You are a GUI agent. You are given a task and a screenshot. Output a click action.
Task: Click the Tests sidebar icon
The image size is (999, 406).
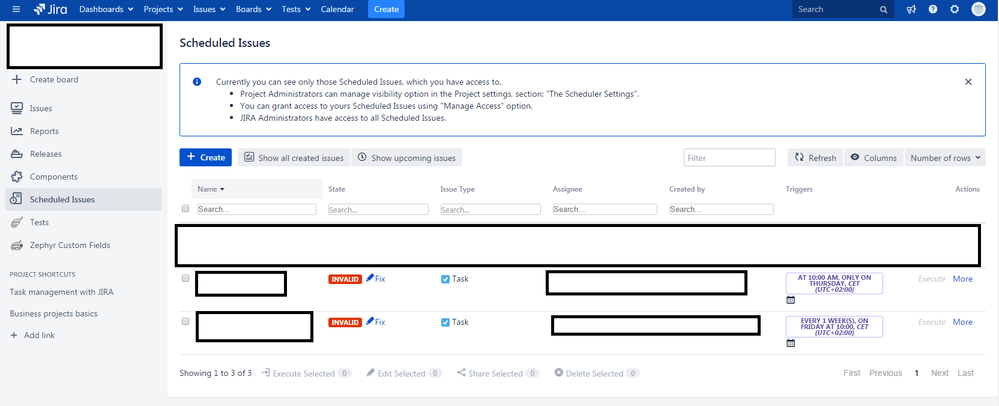coord(17,222)
